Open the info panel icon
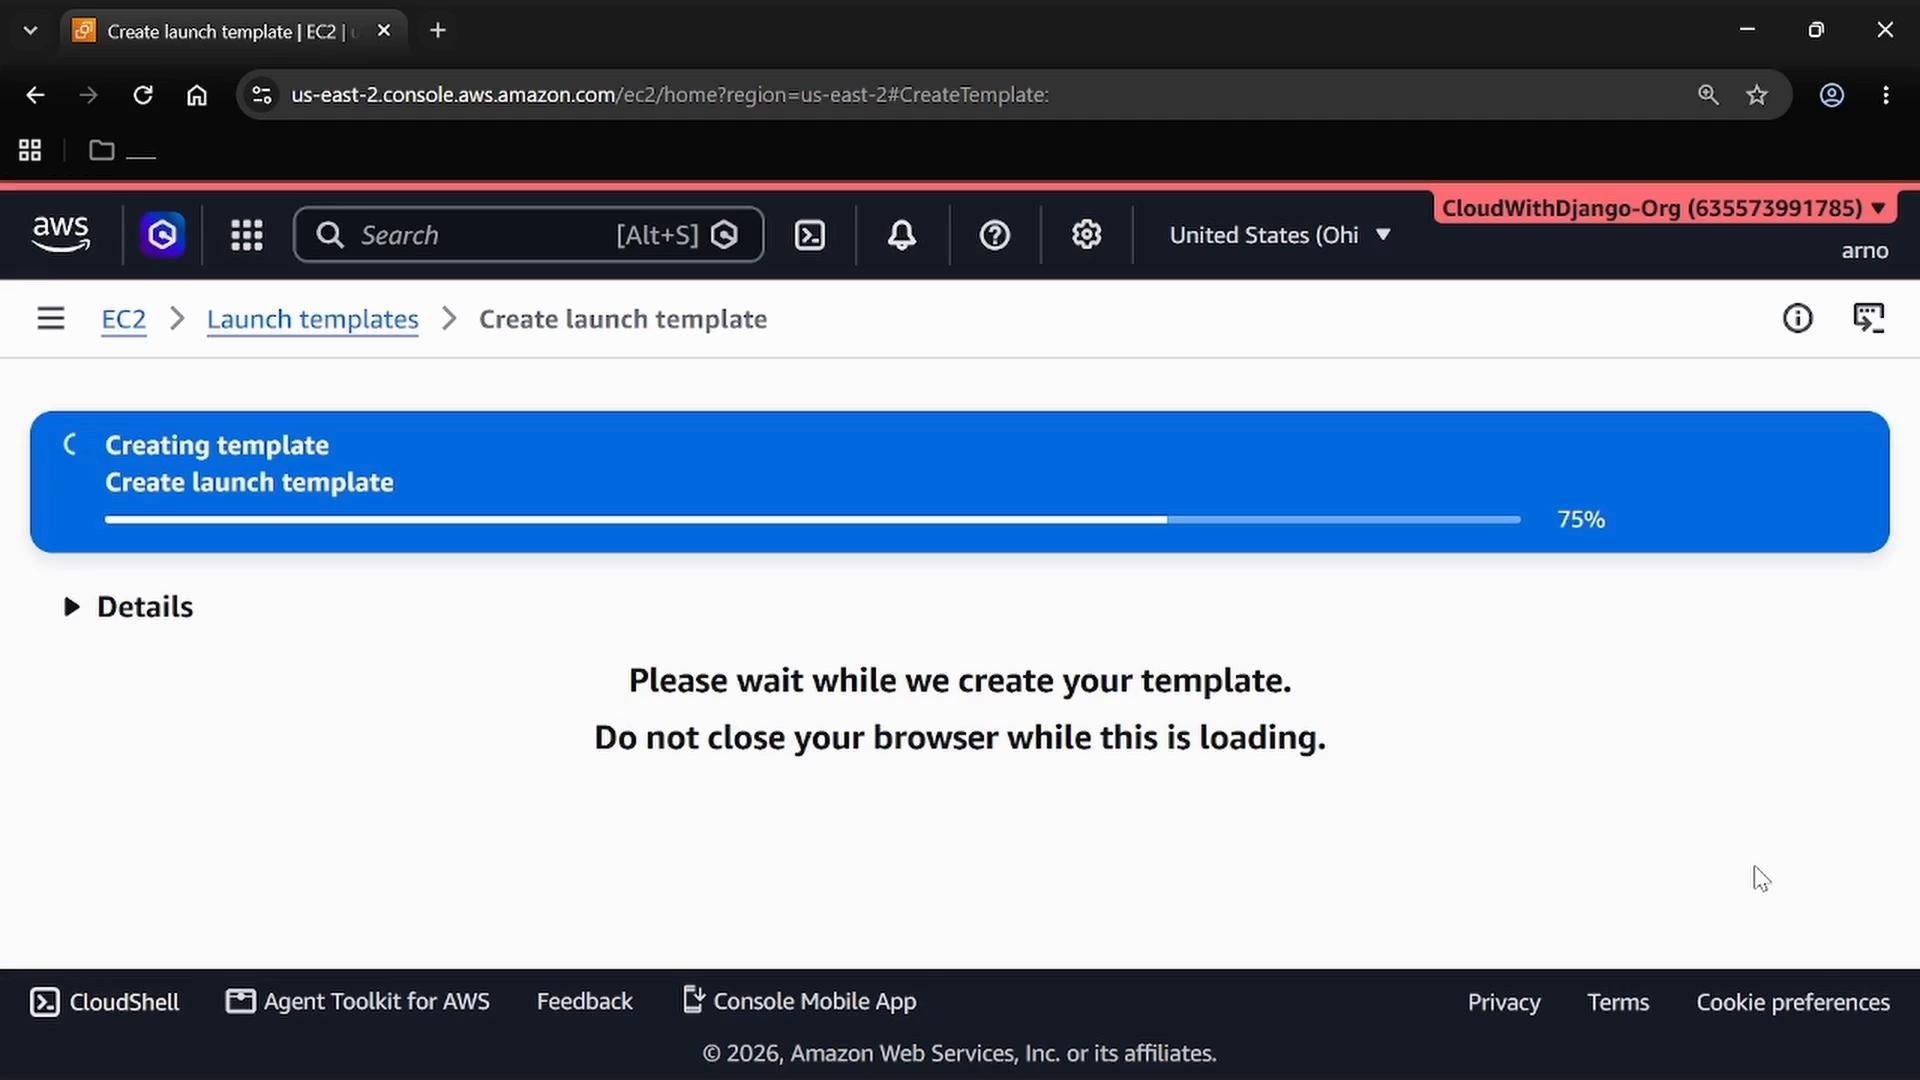Viewport: 1920px width, 1080px height. (x=1797, y=319)
